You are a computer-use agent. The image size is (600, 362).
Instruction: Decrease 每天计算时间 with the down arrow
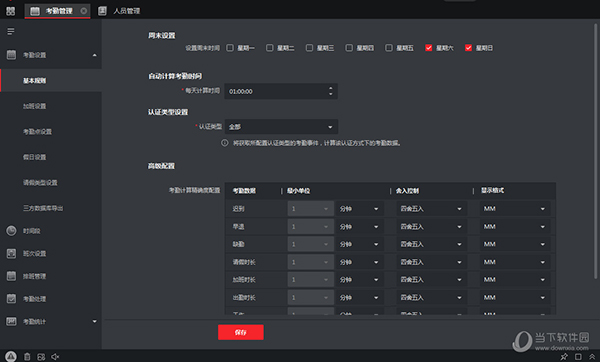[x=331, y=94]
